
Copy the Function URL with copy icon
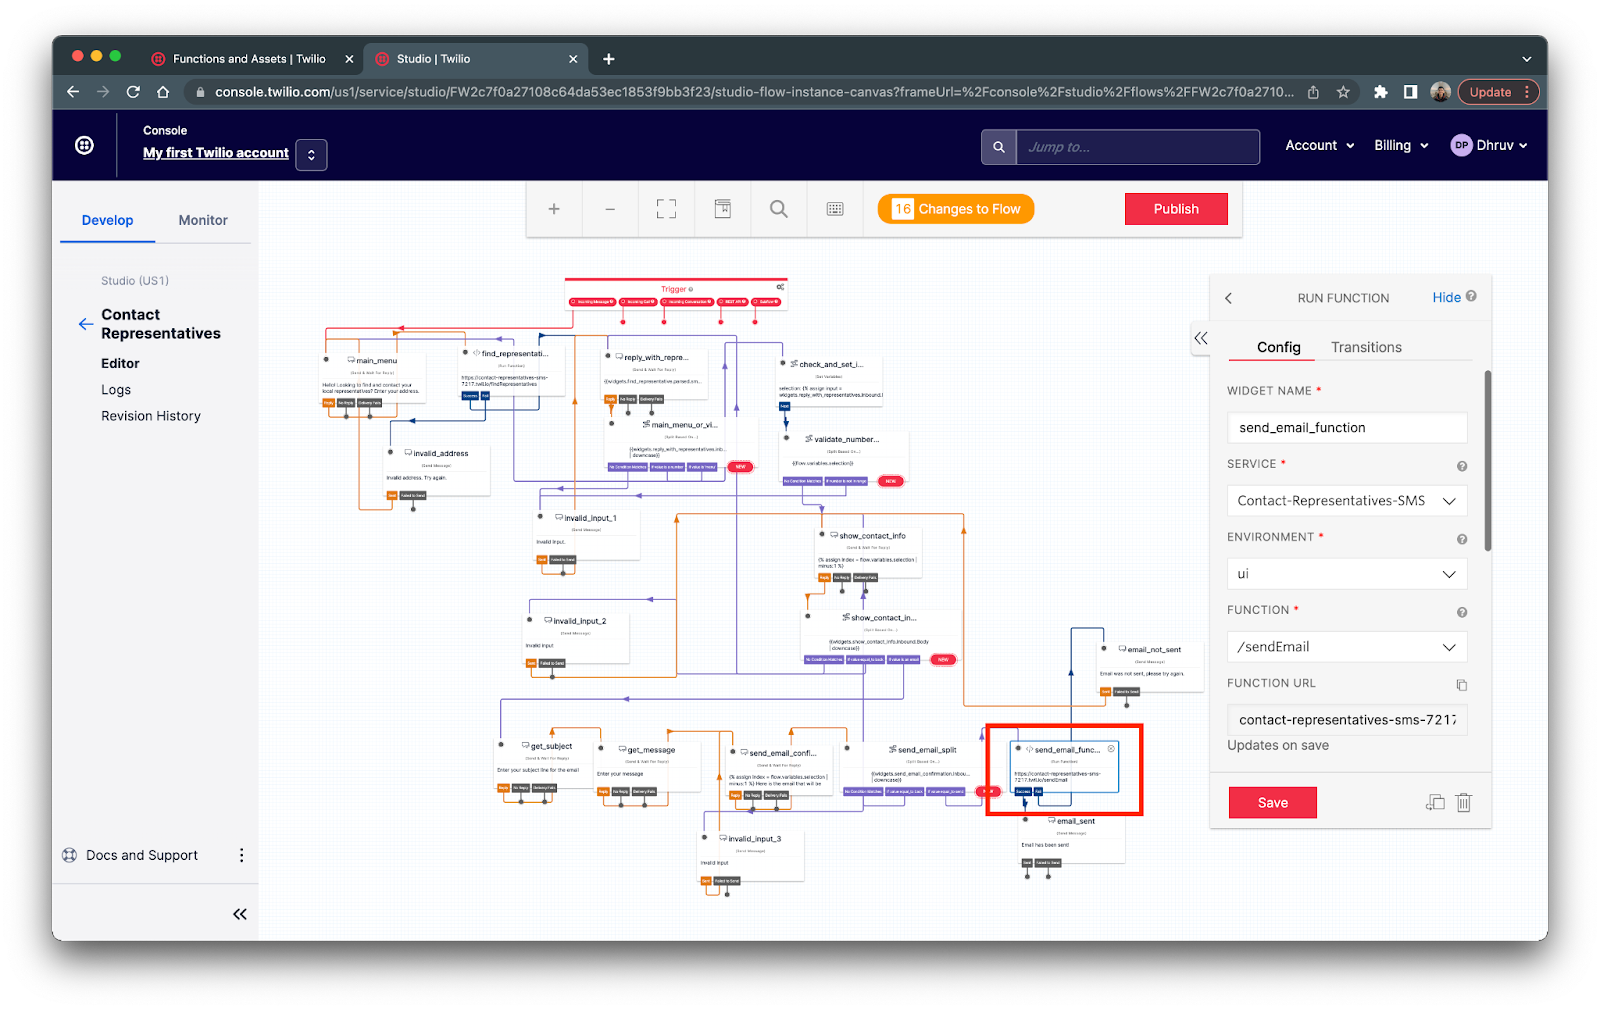pyautogui.click(x=1461, y=685)
